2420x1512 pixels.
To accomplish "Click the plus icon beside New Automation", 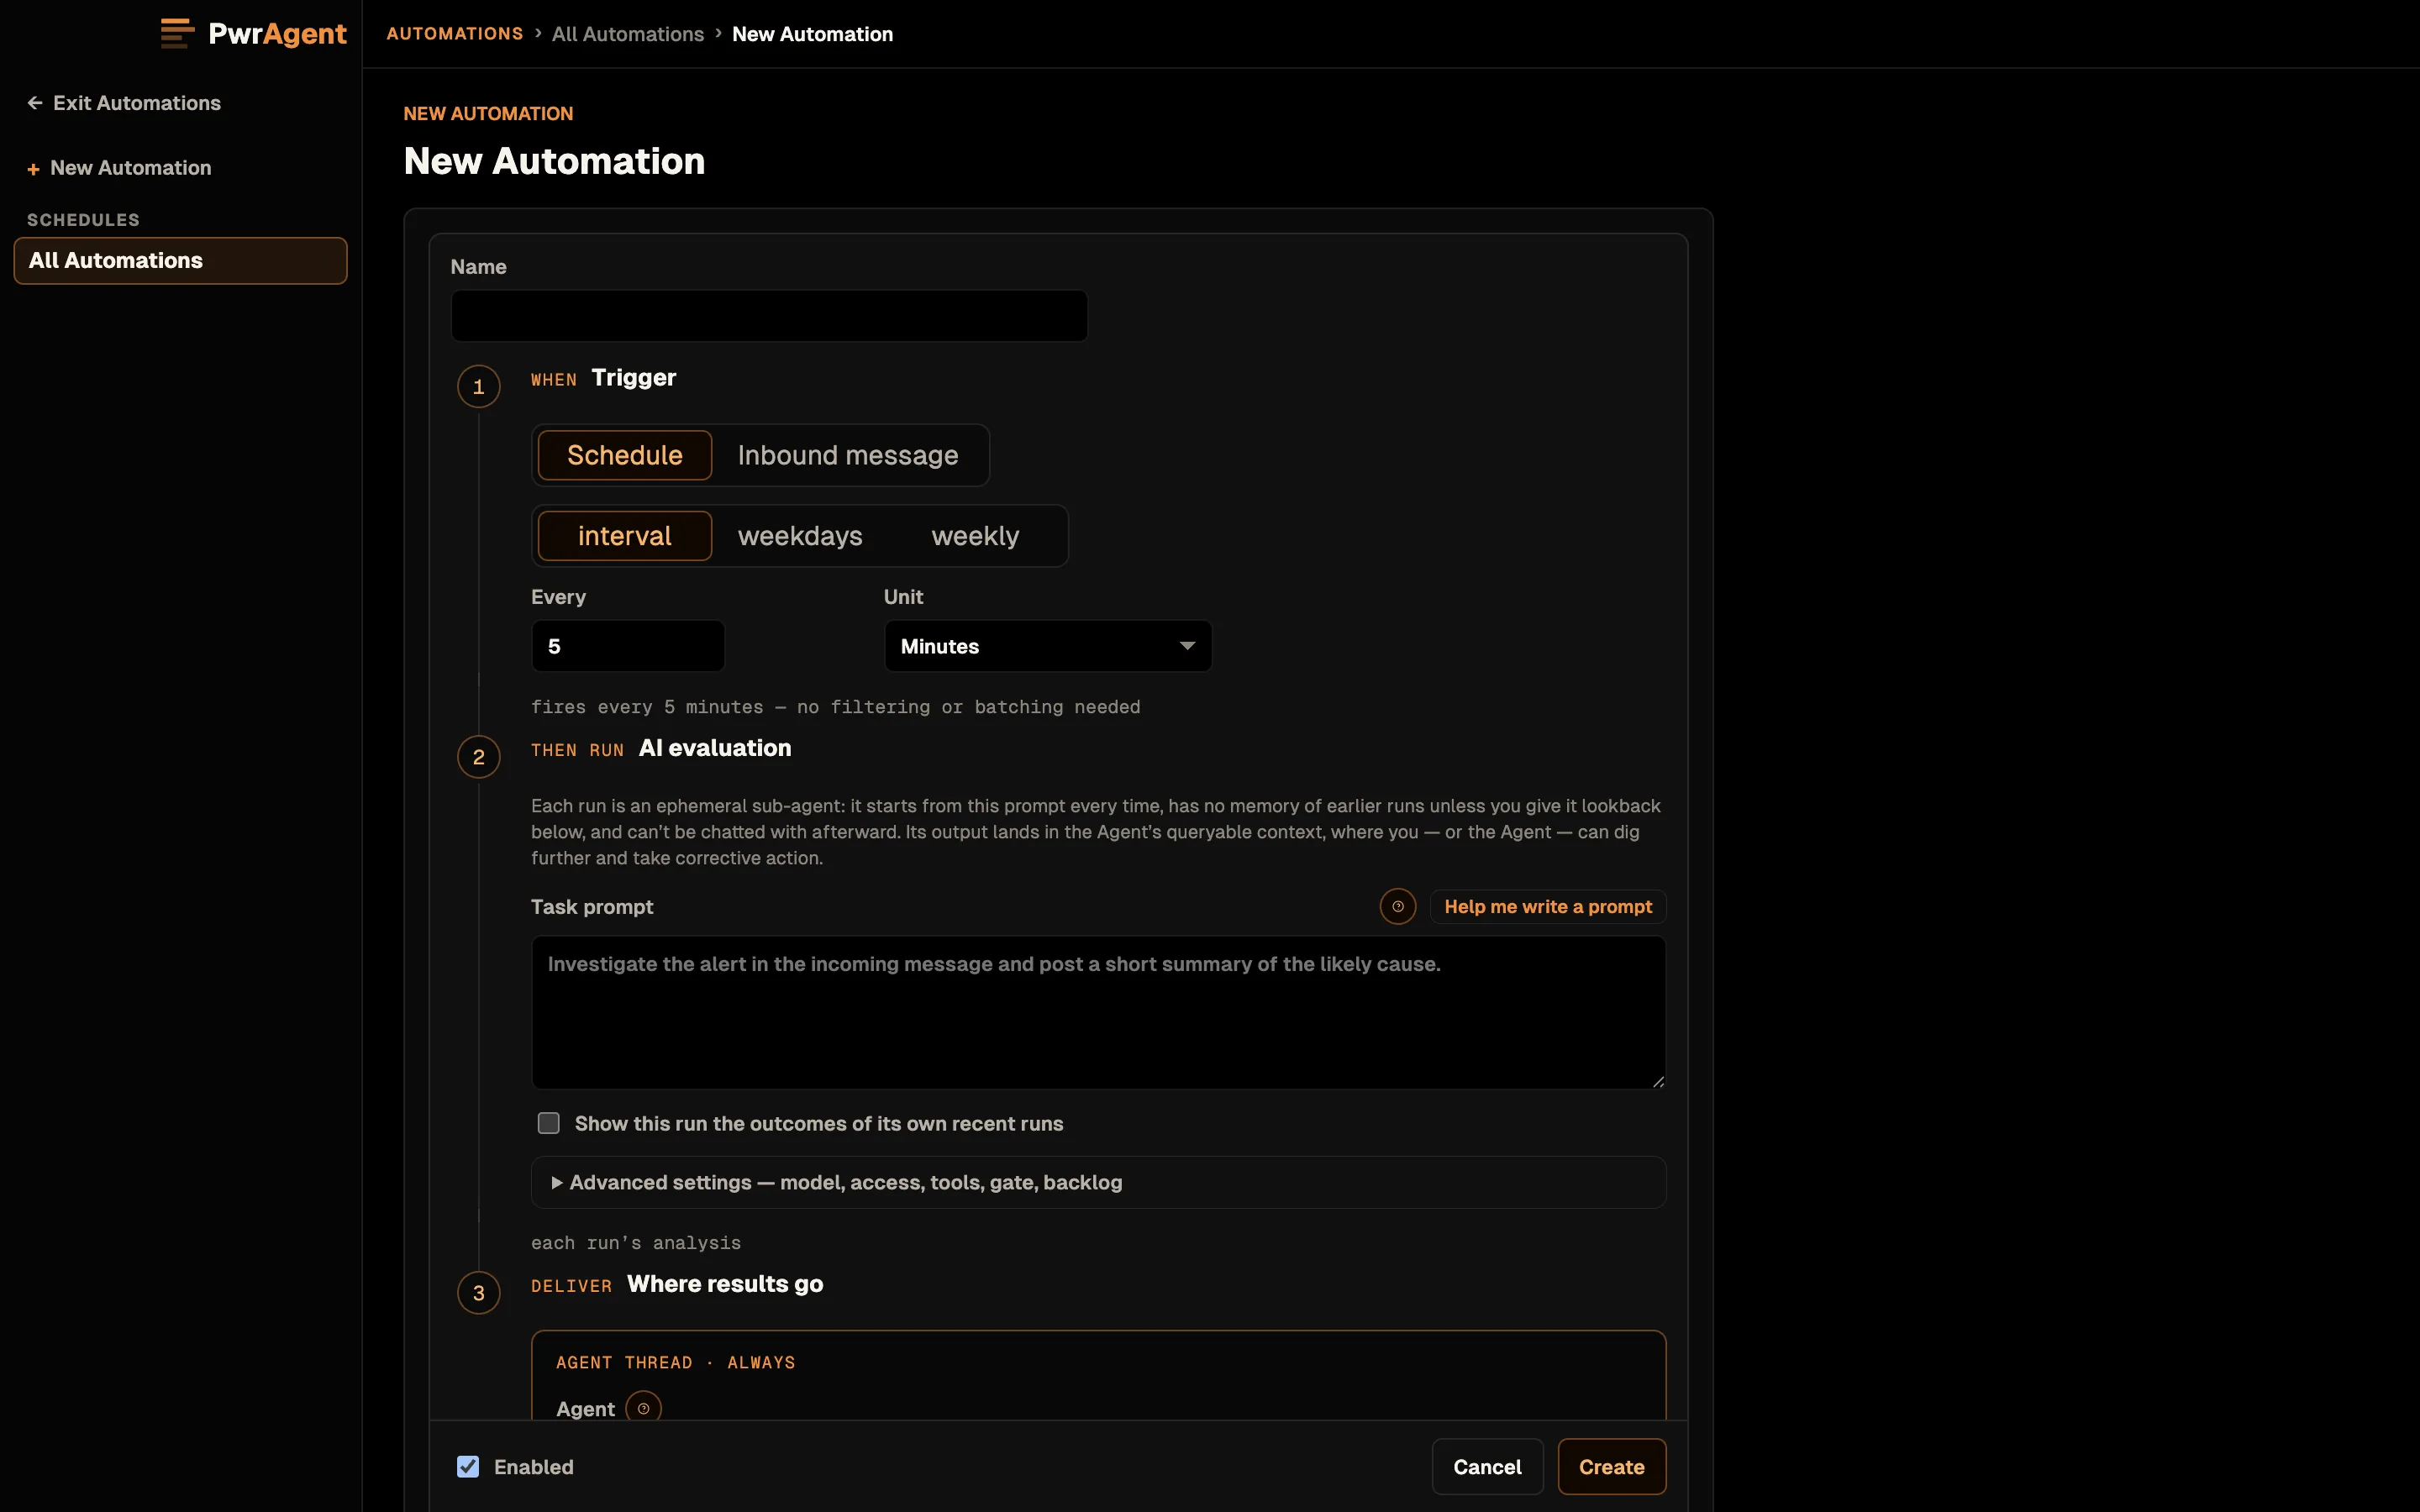I will [x=33, y=169].
